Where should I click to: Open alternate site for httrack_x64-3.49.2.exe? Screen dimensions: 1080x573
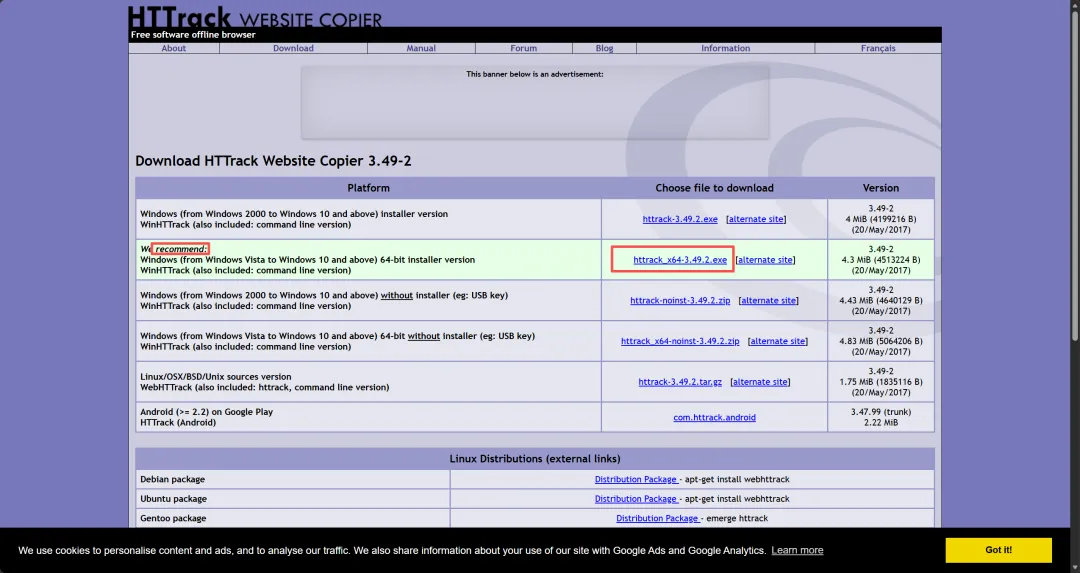tap(765, 260)
